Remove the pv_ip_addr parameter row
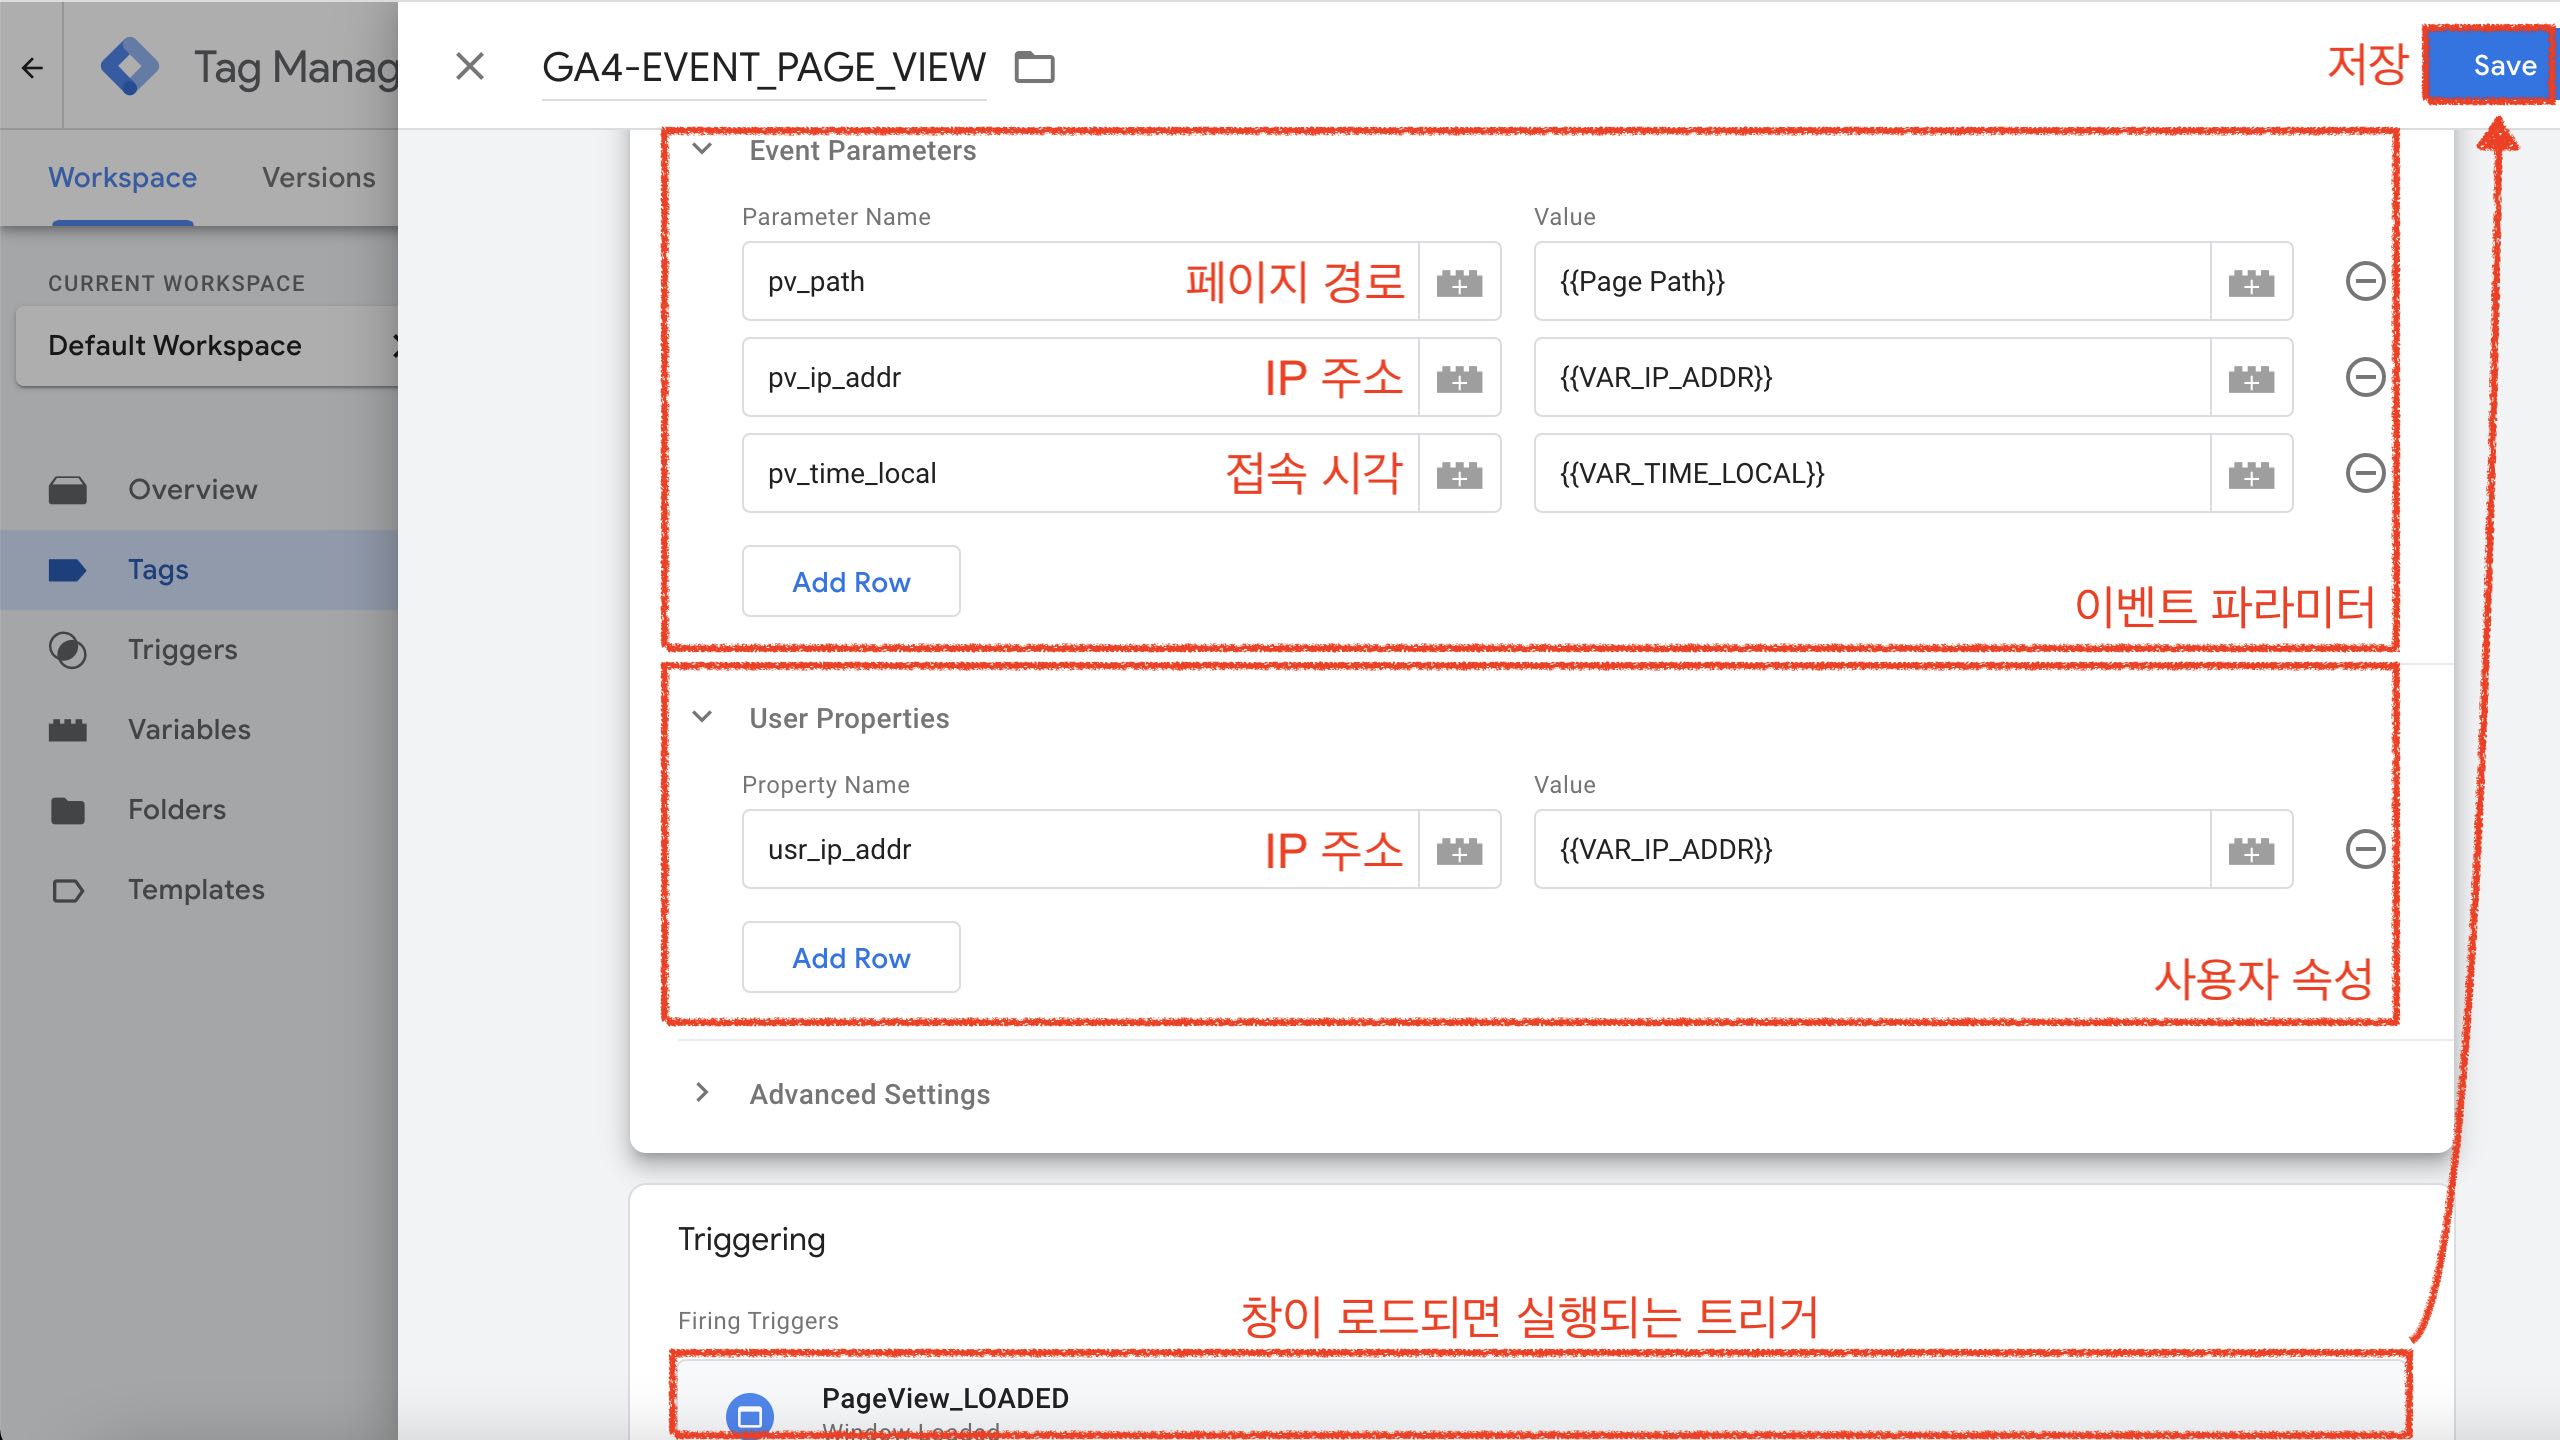 click(2368, 377)
